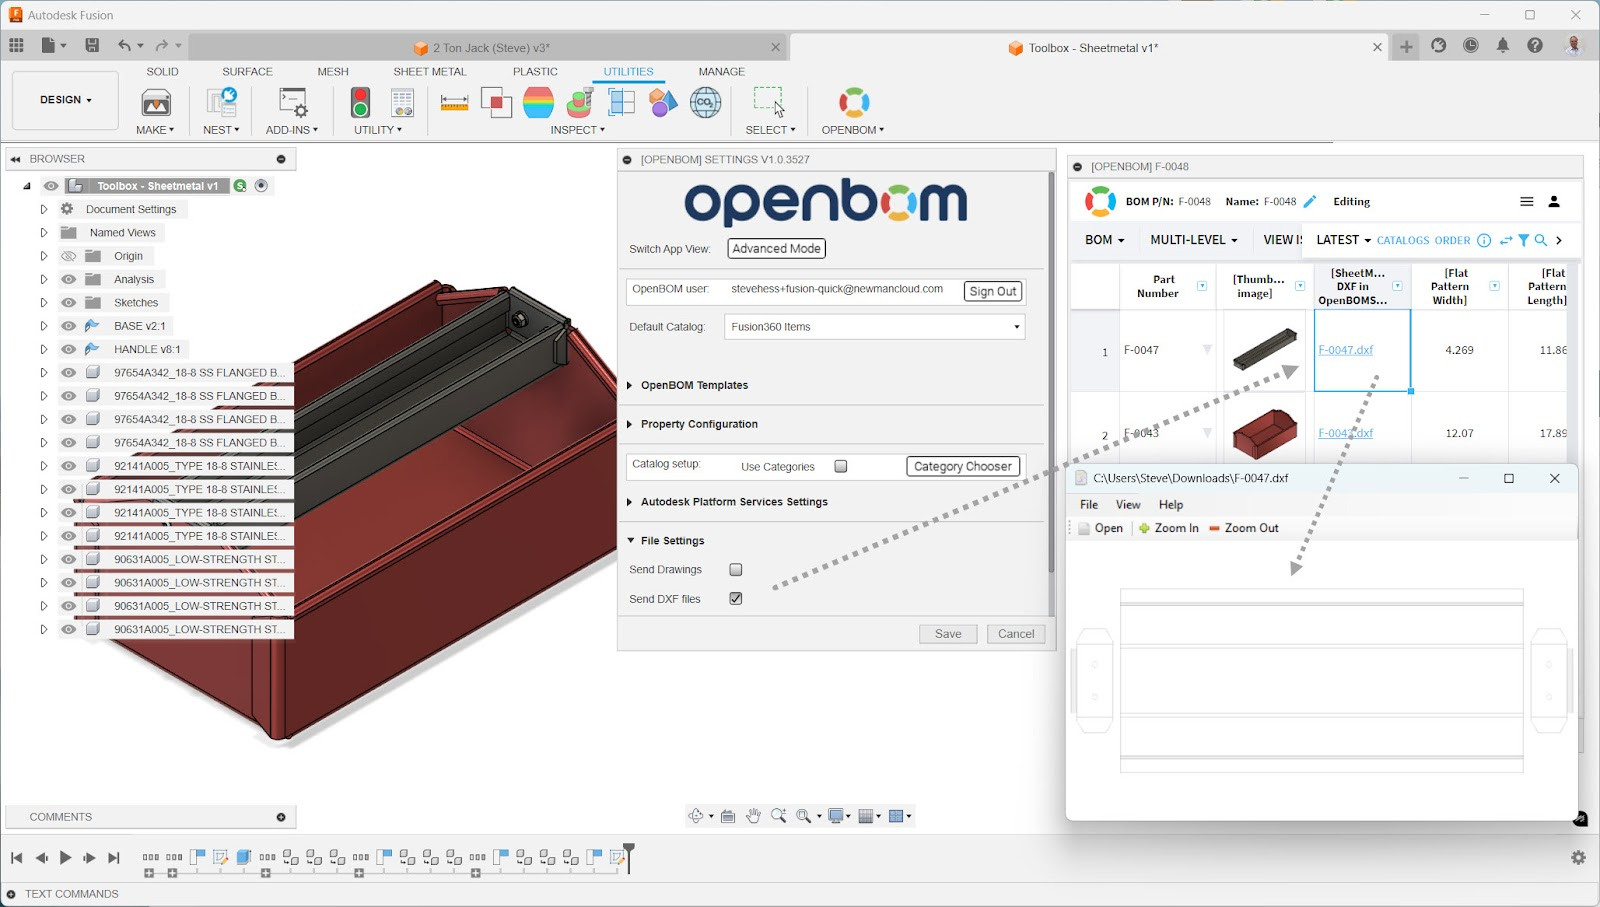Switch to 2 Ton Jack document tab
Screen dimensions: 1600x907
click(488, 47)
